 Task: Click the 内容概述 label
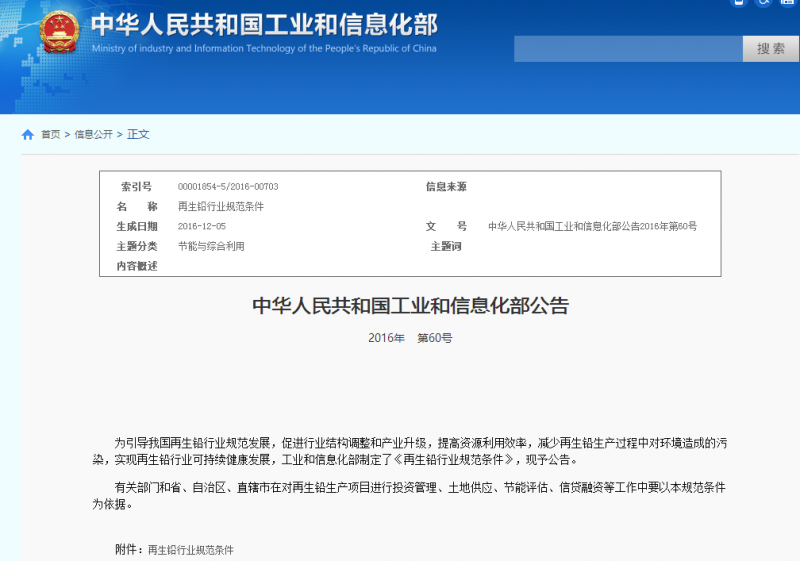pyautogui.click(x=137, y=266)
